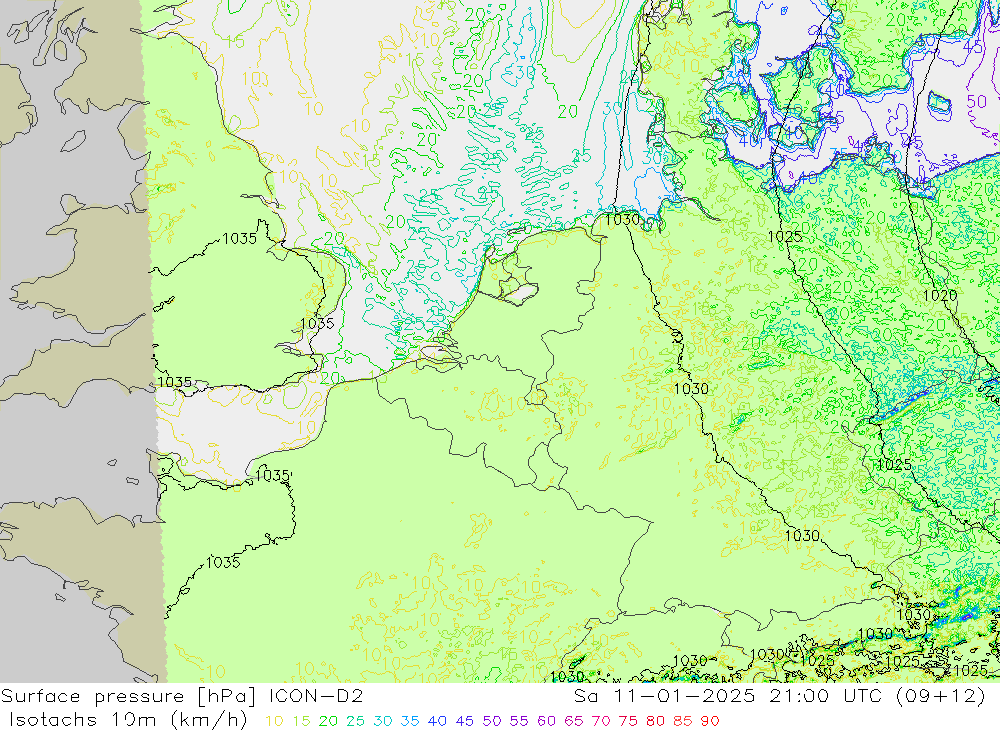Select the 85 value in isotach legend
This screenshot has width=1000, height=733.
683,722
